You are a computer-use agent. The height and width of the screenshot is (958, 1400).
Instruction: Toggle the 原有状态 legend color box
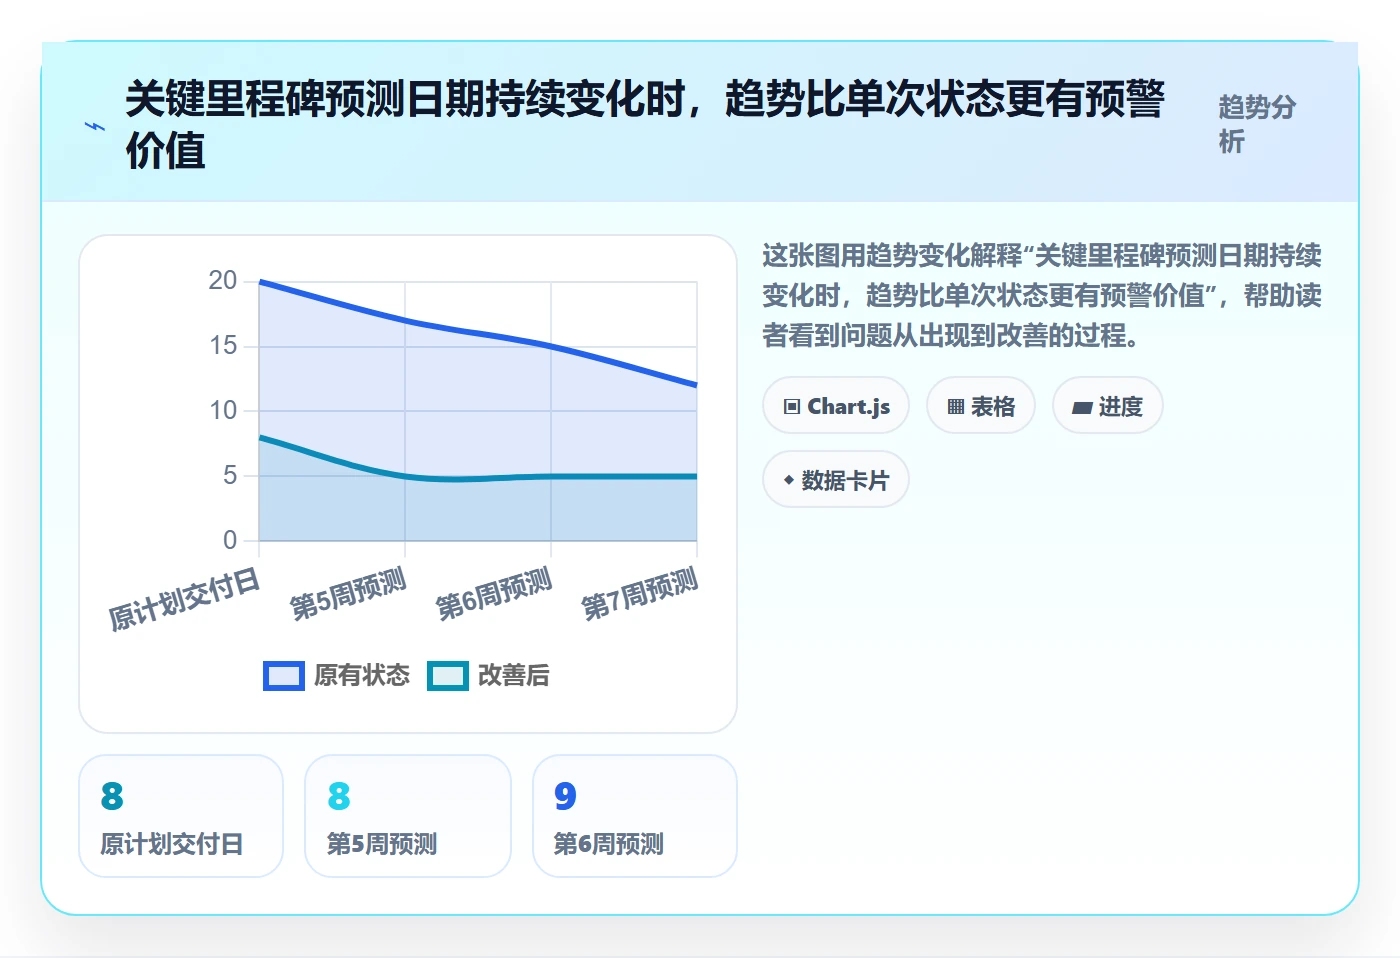coord(284,676)
